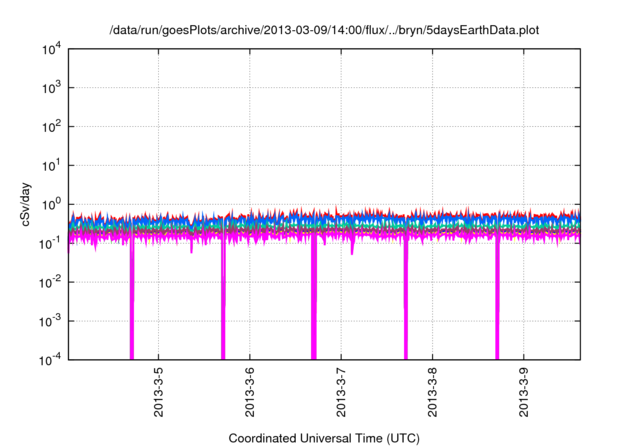Image resolution: width=640 pixels, height=448 pixels.
Task: Click the 2013-3-9 date tick label
Action: [524, 392]
